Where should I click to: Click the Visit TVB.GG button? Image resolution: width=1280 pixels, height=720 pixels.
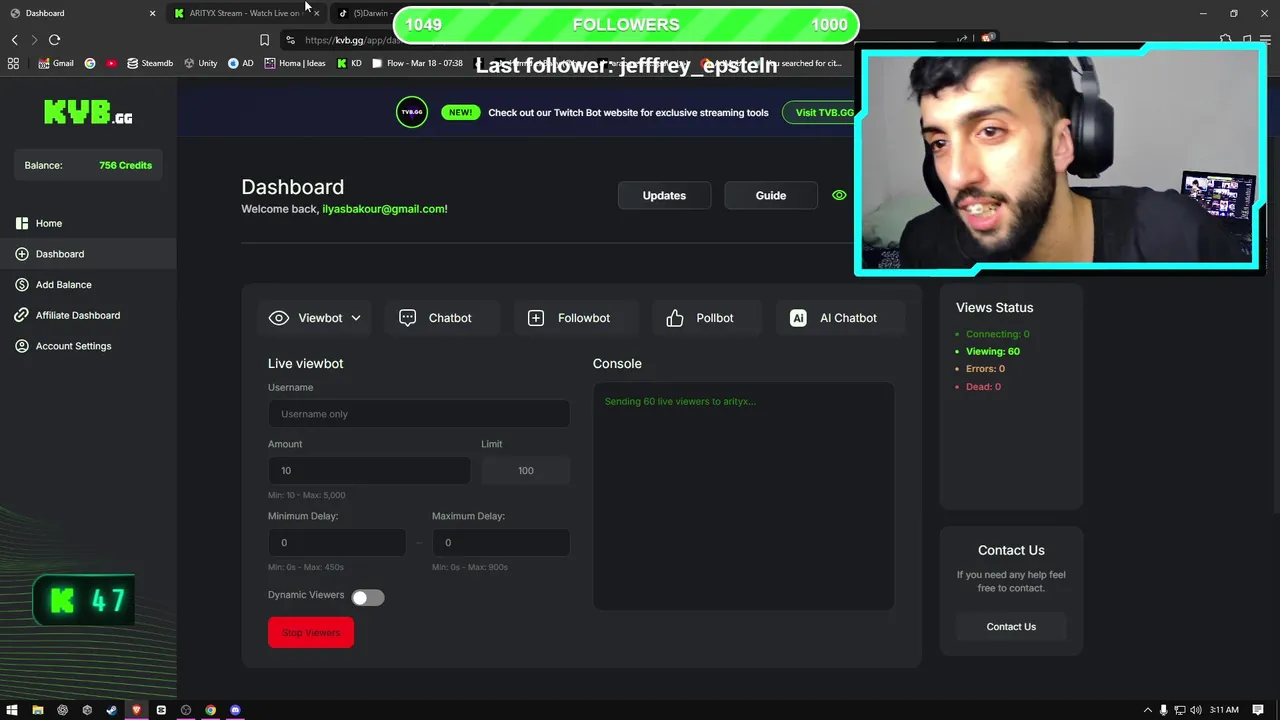point(820,112)
